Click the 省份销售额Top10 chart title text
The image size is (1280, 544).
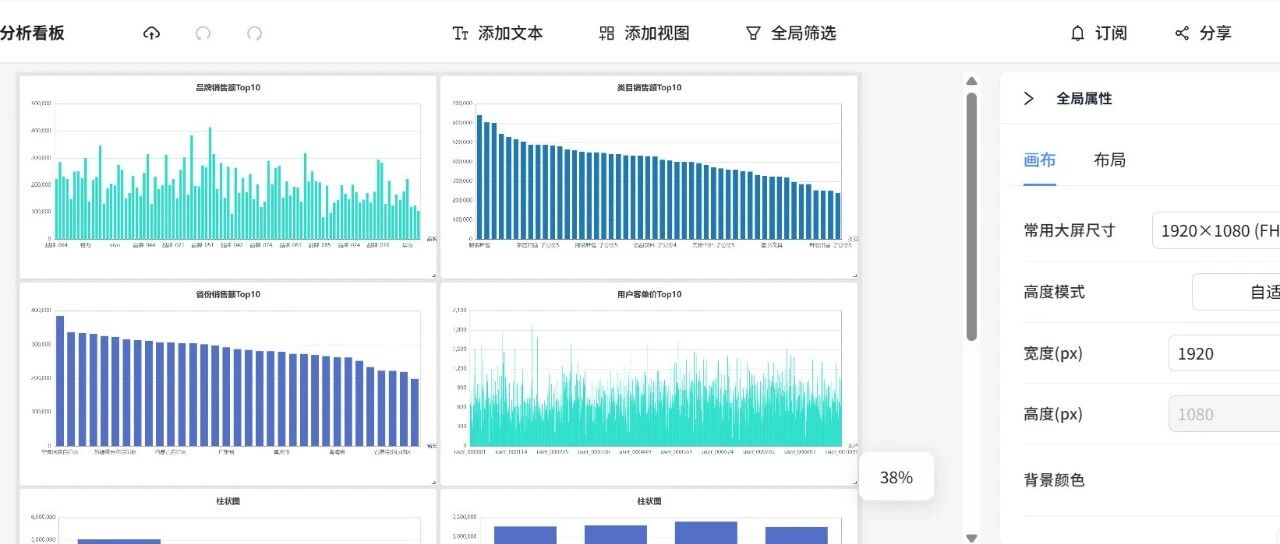(228, 295)
